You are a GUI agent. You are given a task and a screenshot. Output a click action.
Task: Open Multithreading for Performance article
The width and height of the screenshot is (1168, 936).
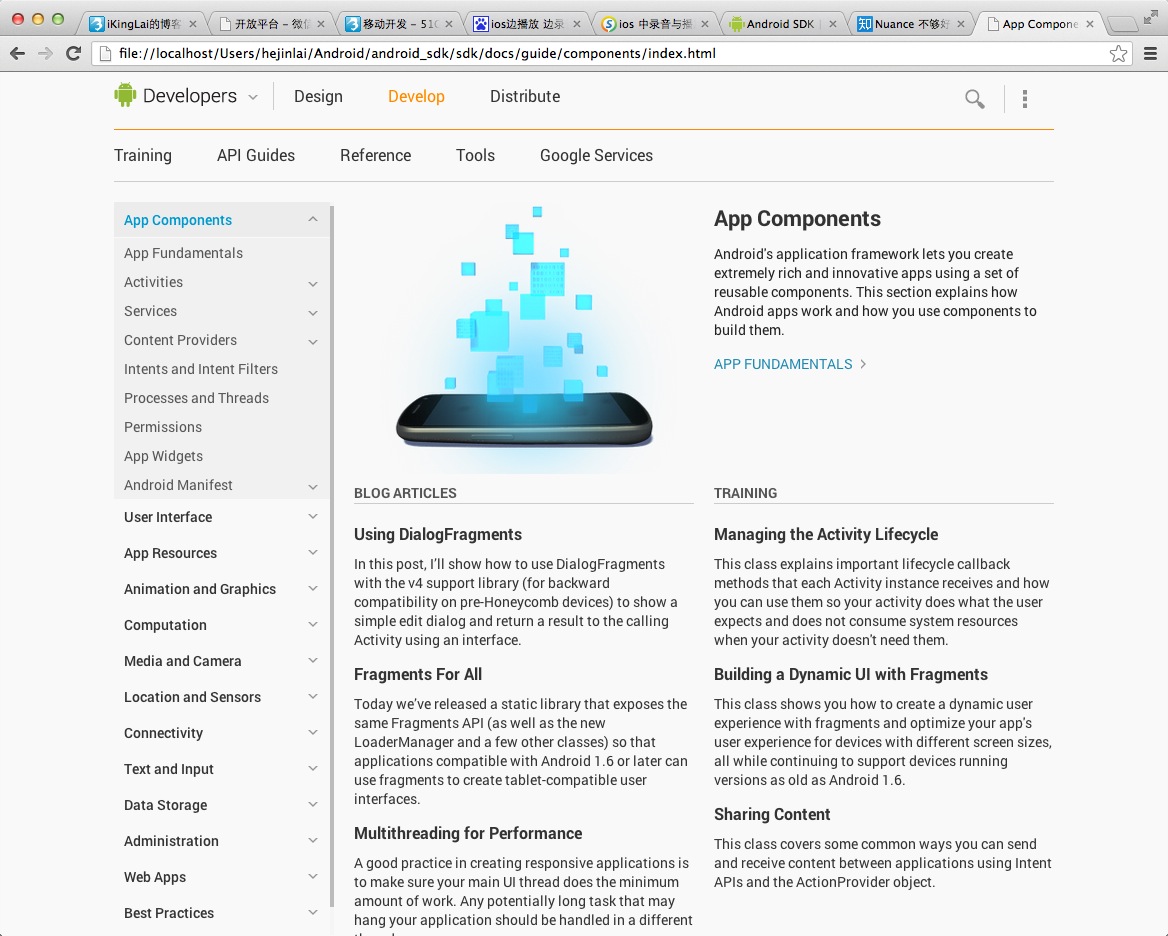point(468,833)
